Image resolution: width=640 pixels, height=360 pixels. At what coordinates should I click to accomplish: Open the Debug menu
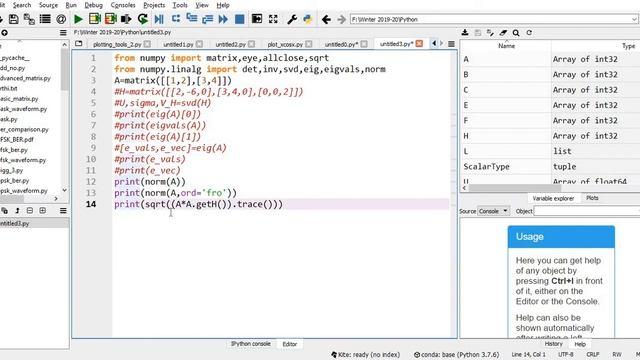click(x=93, y=5)
